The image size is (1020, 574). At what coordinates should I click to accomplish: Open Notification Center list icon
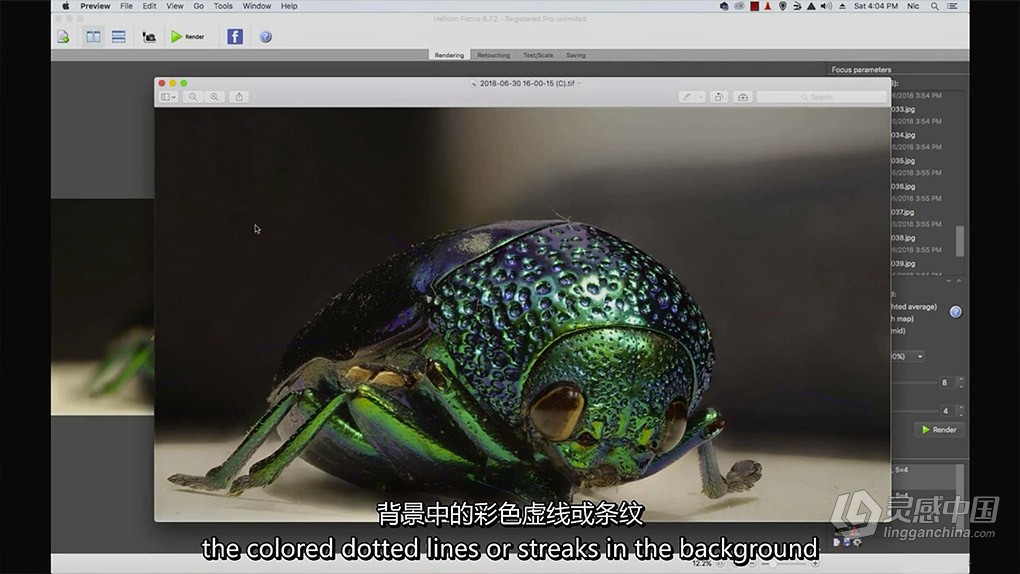tap(952, 6)
